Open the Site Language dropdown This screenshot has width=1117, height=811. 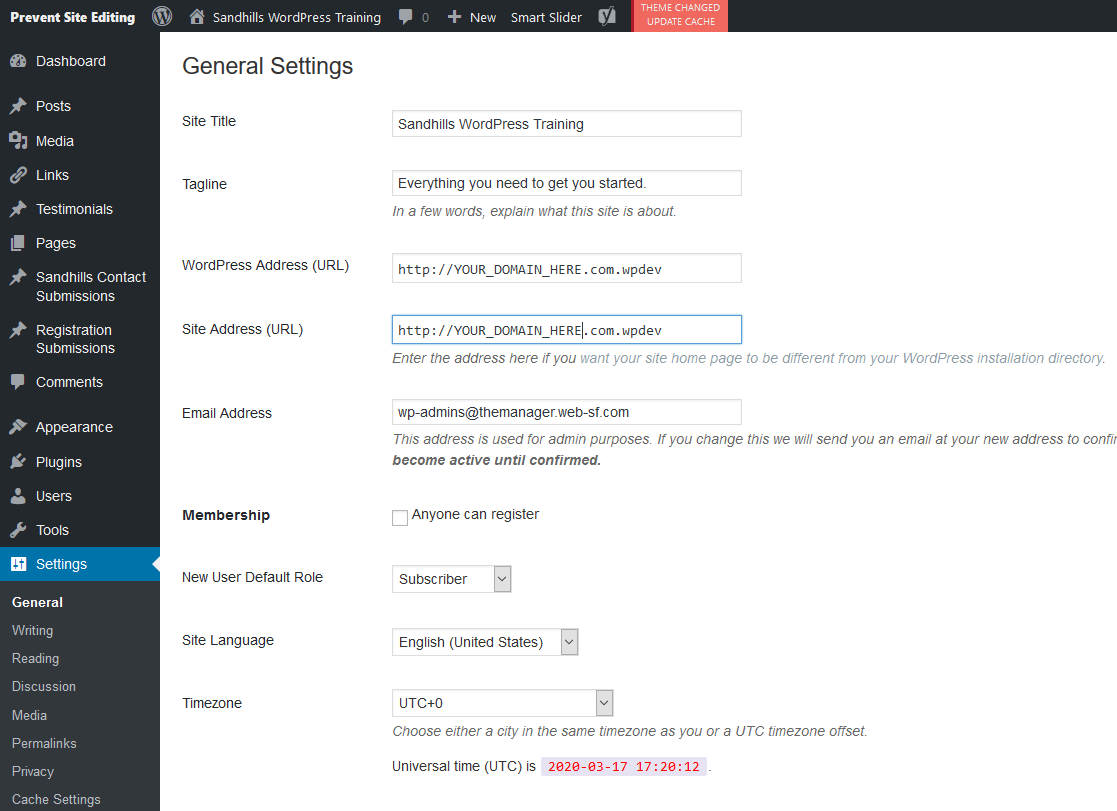click(484, 641)
